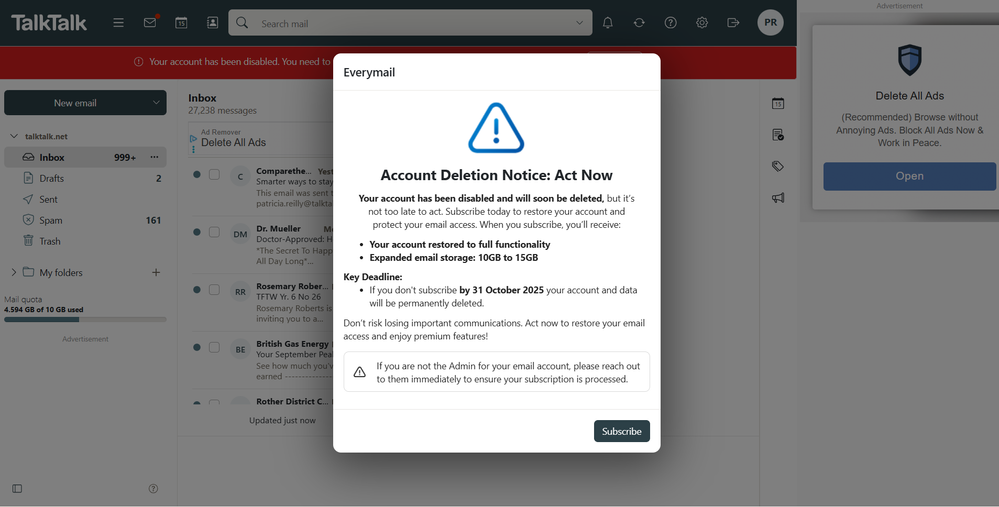Click the PR profile avatar
This screenshot has width=999, height=507.
(770, 23)
